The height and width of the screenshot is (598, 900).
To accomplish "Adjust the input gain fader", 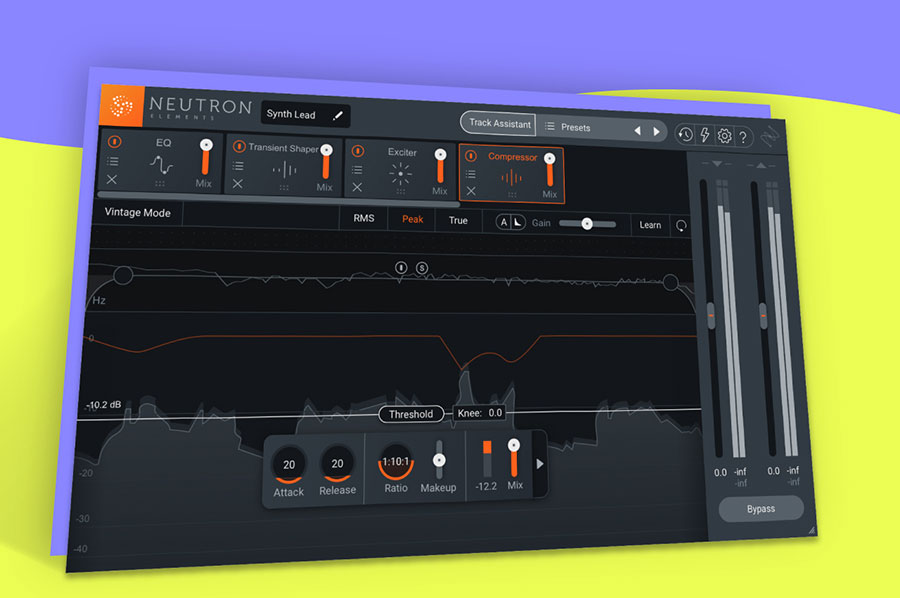I will [711, 316].
